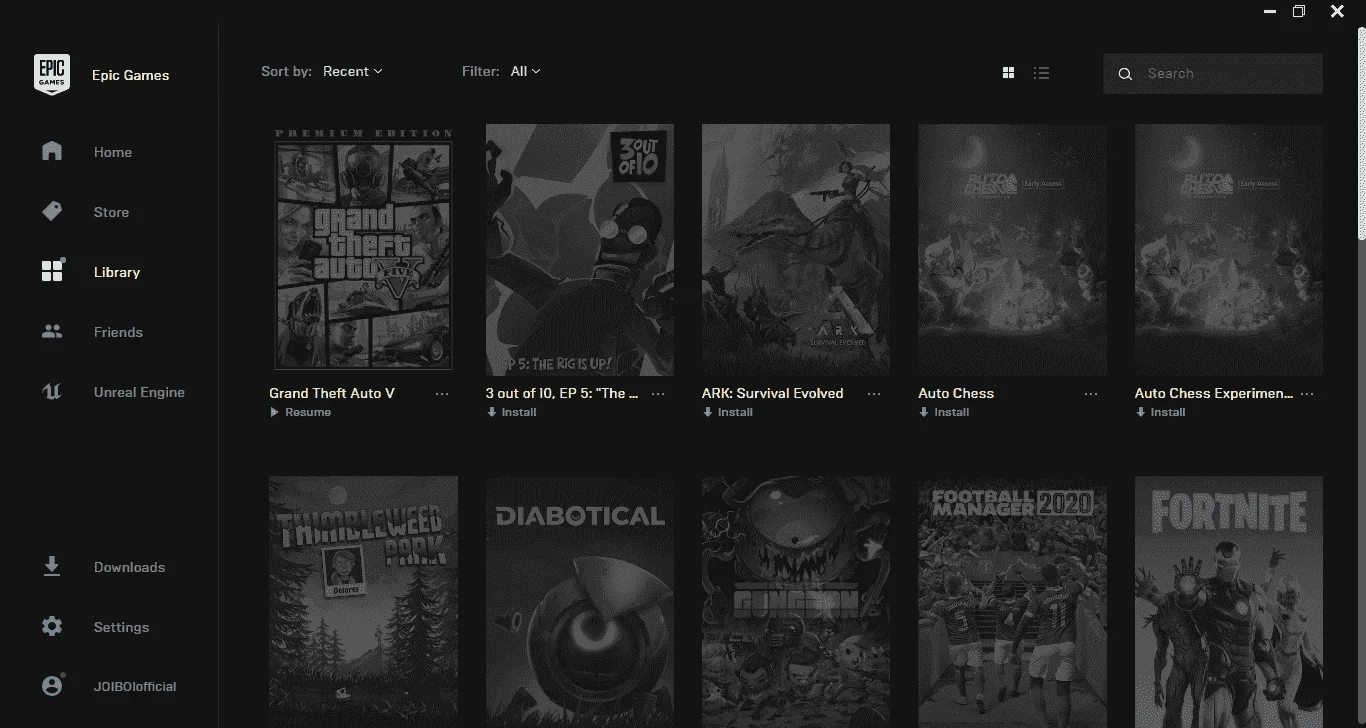Viewport: 1366px width, 728px height.
Task: Open the Football Manager 2020 cover art
Action: 1012,602
